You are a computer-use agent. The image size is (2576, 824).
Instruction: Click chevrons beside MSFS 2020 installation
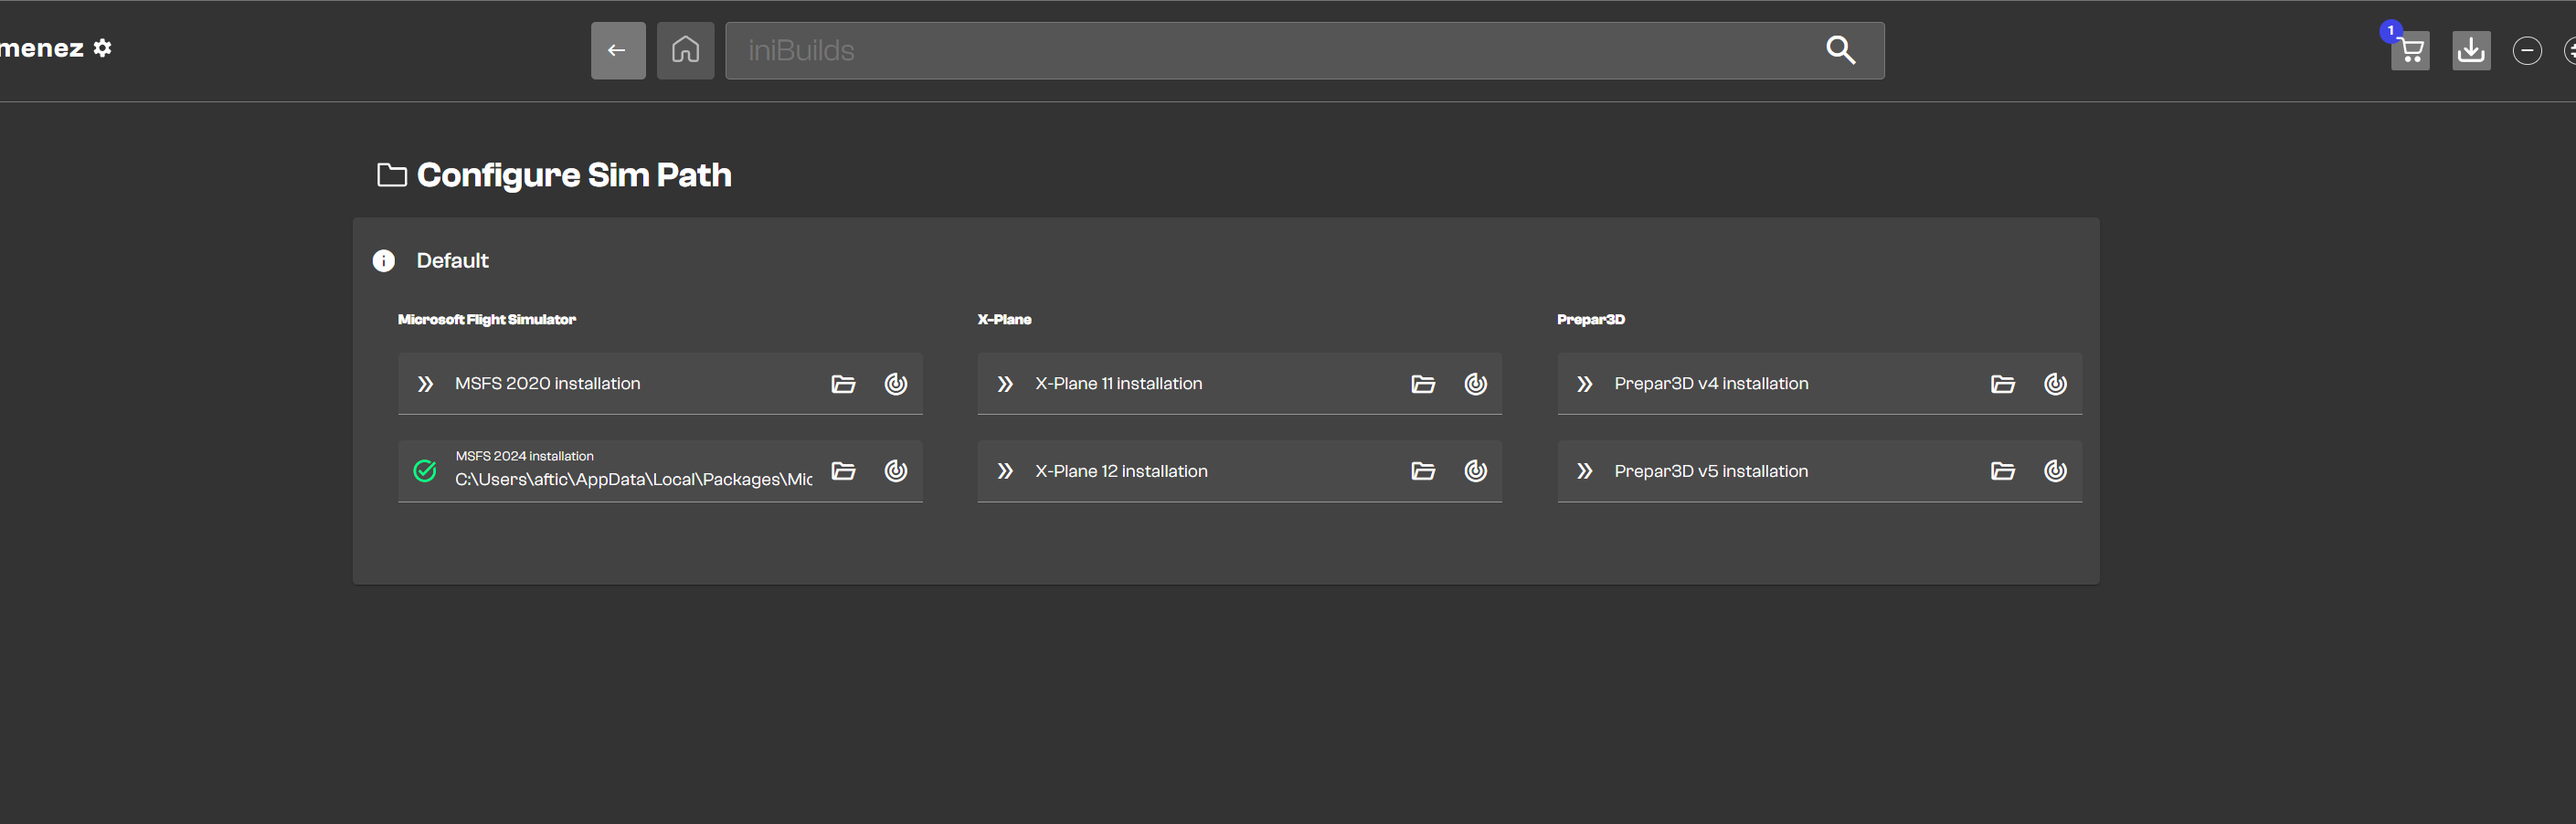(425, 384)
